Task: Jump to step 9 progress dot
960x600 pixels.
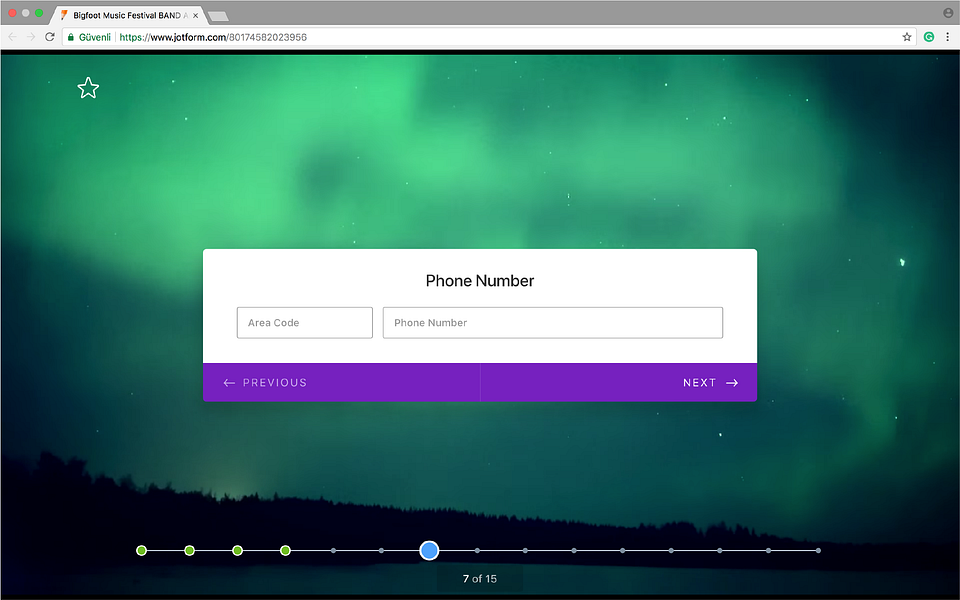Action: (x=525, y=550)
